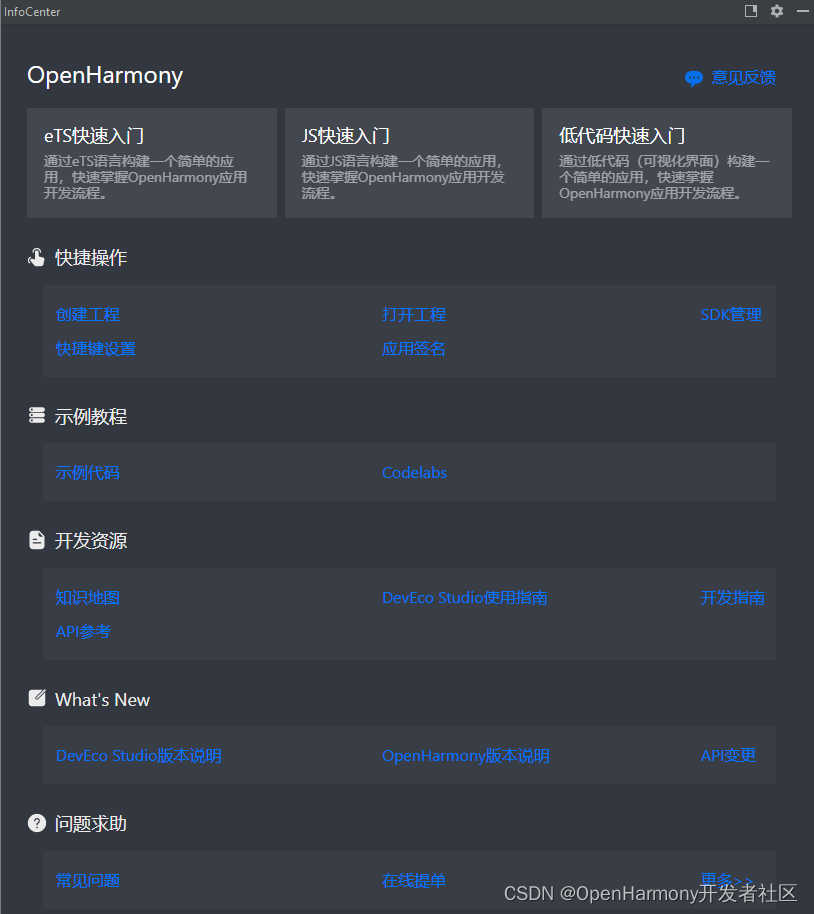Click the 开发资源 section heading
Viewport: 814px width, 914px height.
(x=91, y=541)
